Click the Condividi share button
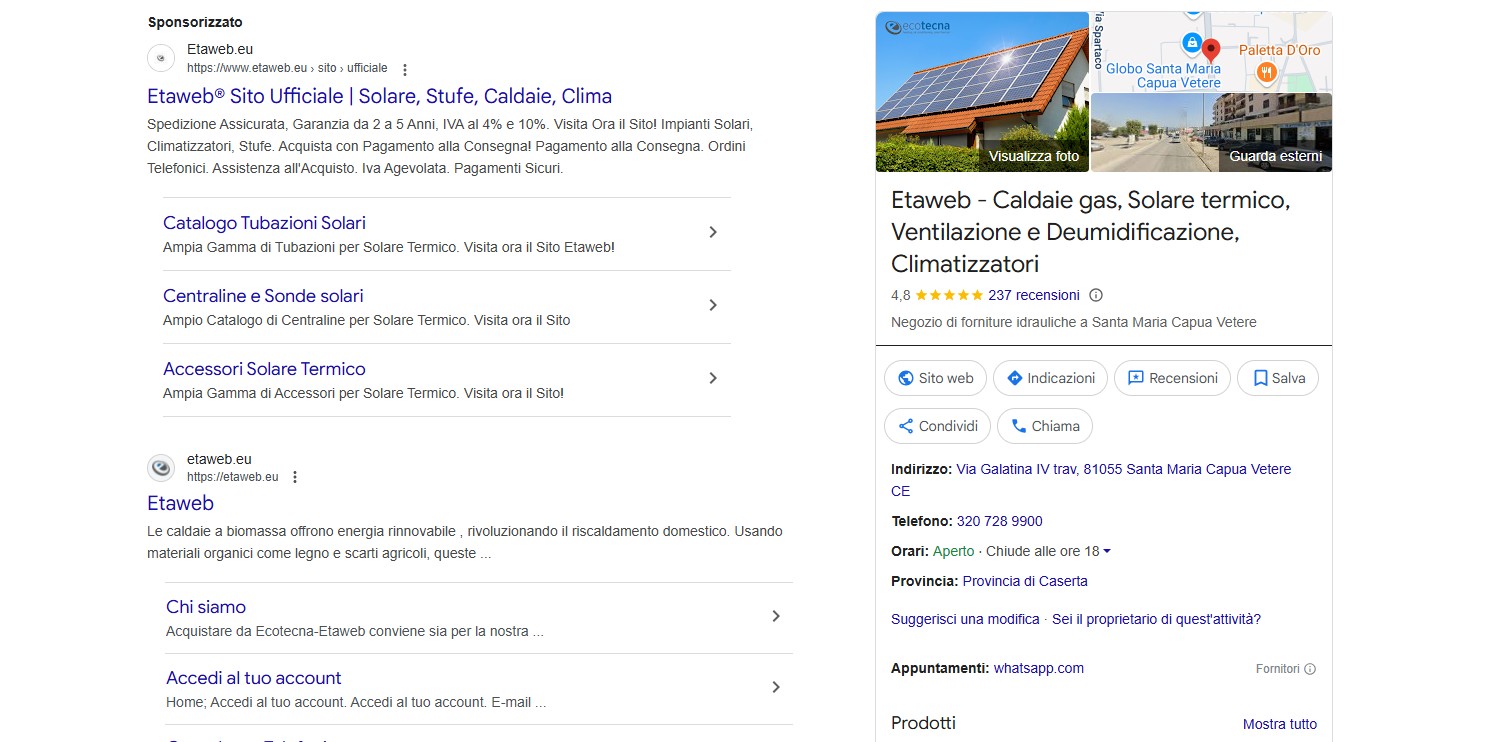Viewport: 1497px width, 742px height. 937,426
